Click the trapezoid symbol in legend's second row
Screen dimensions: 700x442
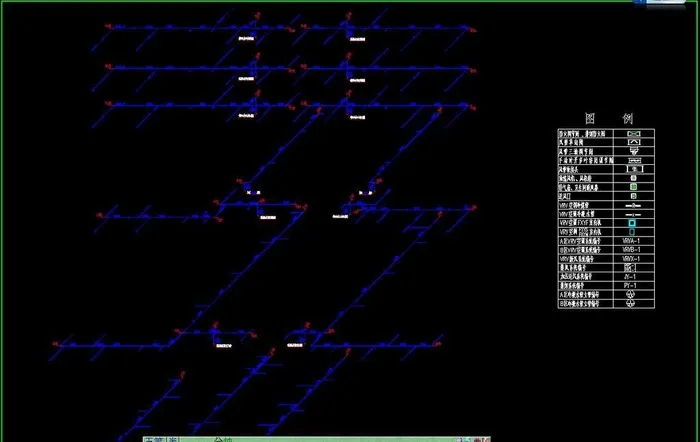632,143
